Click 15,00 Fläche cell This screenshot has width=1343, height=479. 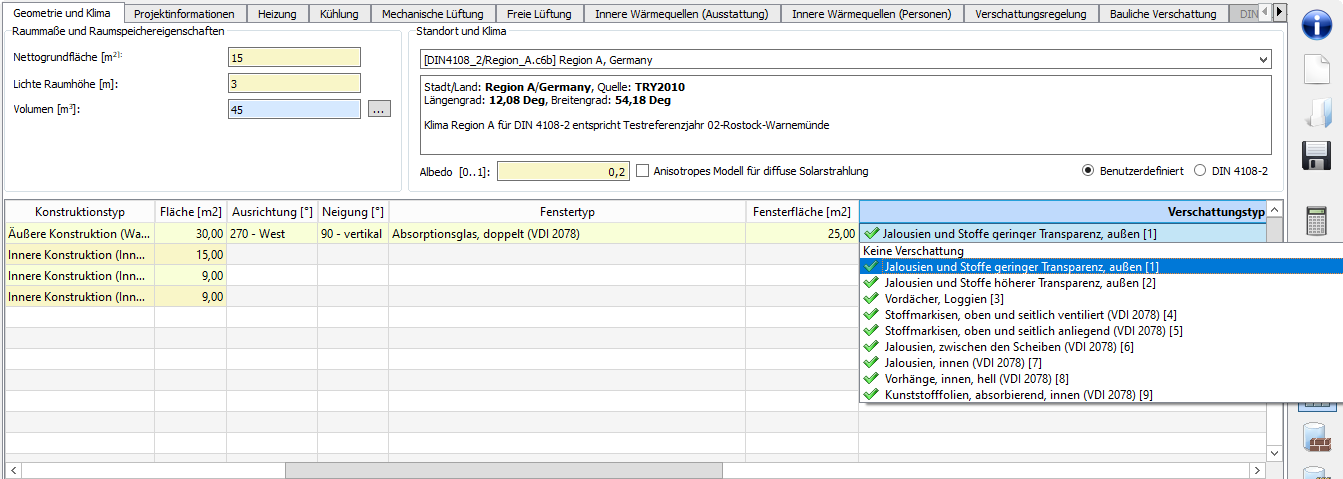[190, 254]
